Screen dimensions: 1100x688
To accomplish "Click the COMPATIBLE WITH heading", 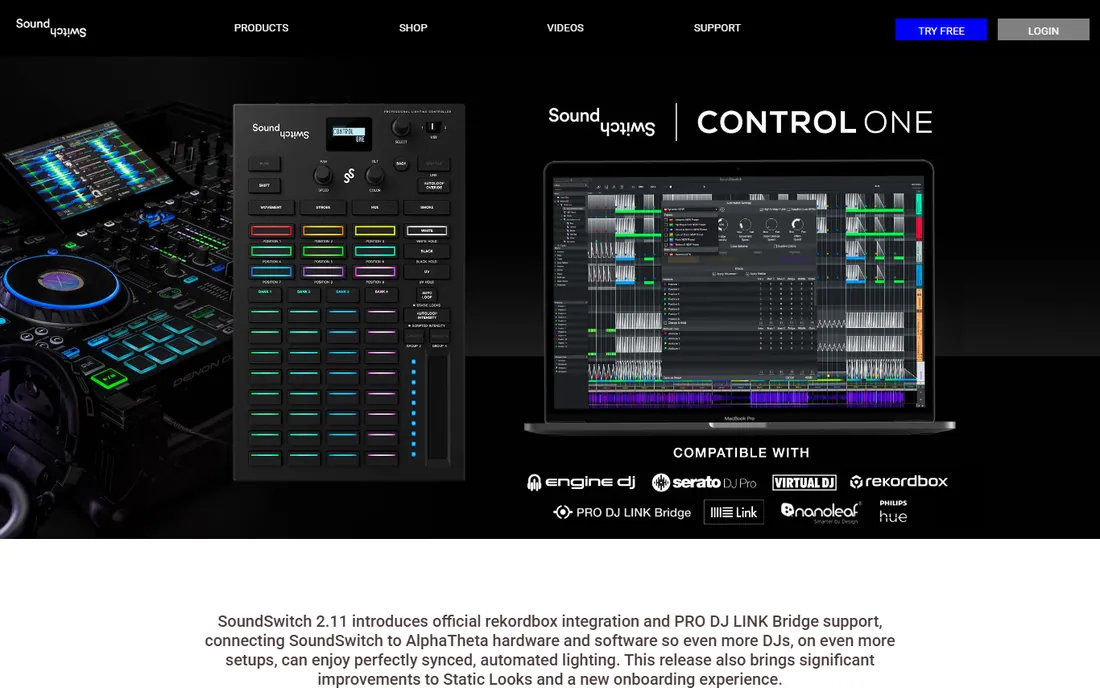I will tap(741, 453).
